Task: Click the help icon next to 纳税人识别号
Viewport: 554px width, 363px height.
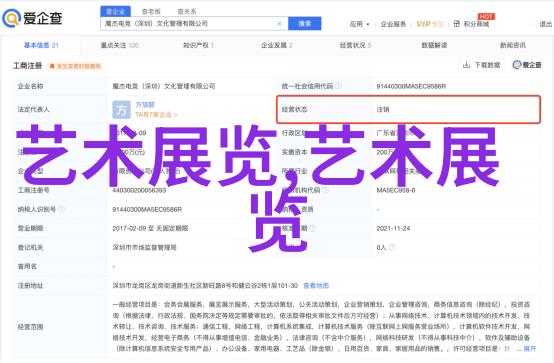Action: coord(61,209)
